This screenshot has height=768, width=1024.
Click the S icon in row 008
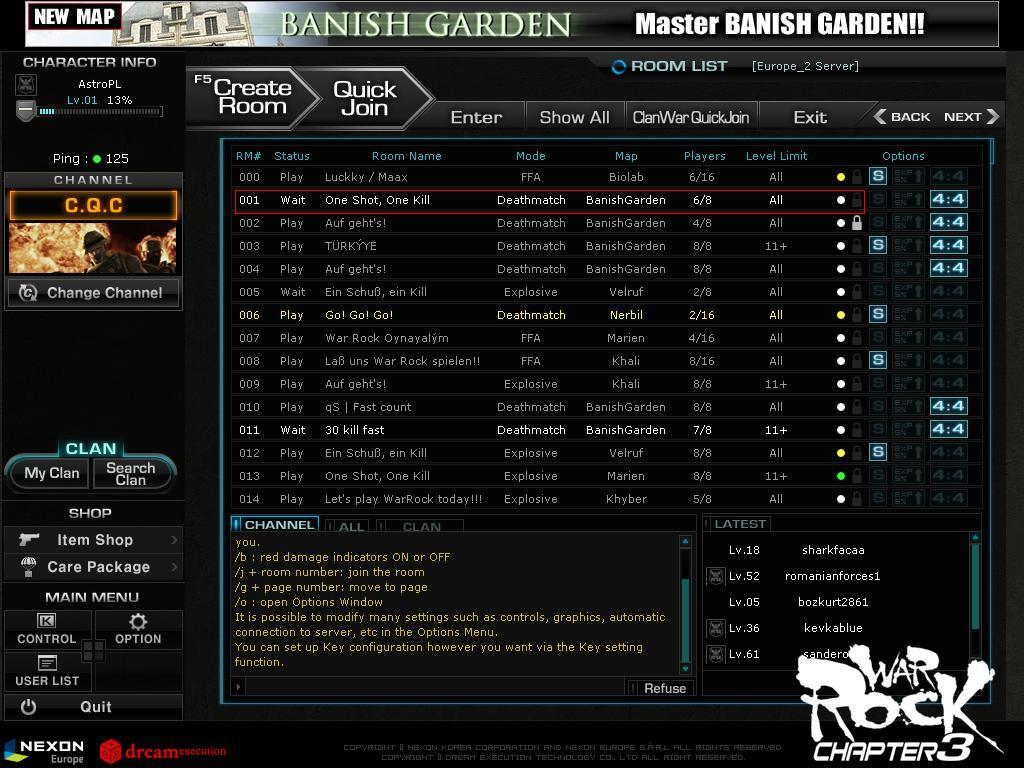878,360
